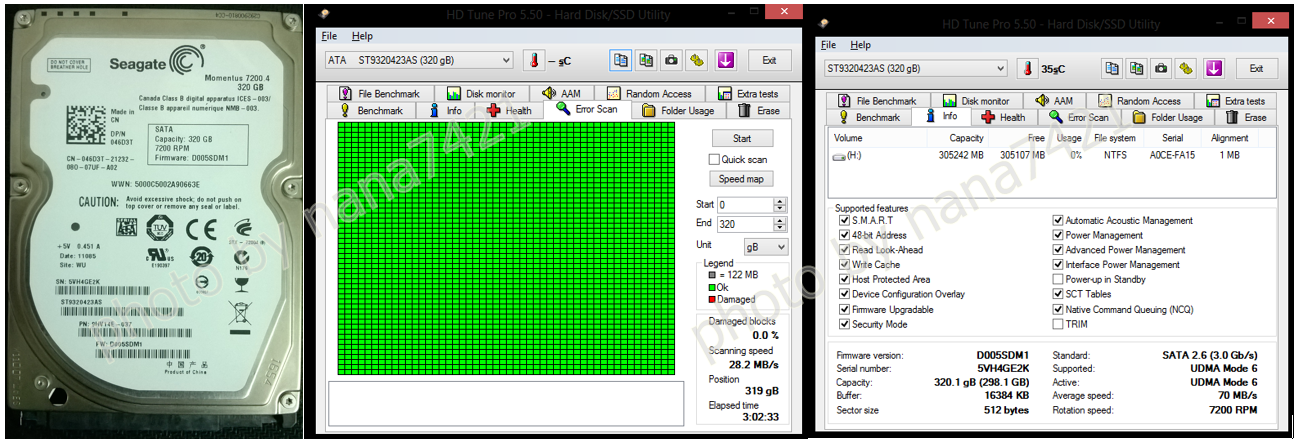1305x446 pixels.
Task: Copy info to clipboard icon in Info window toolbar
Action: click(1112, 68)
